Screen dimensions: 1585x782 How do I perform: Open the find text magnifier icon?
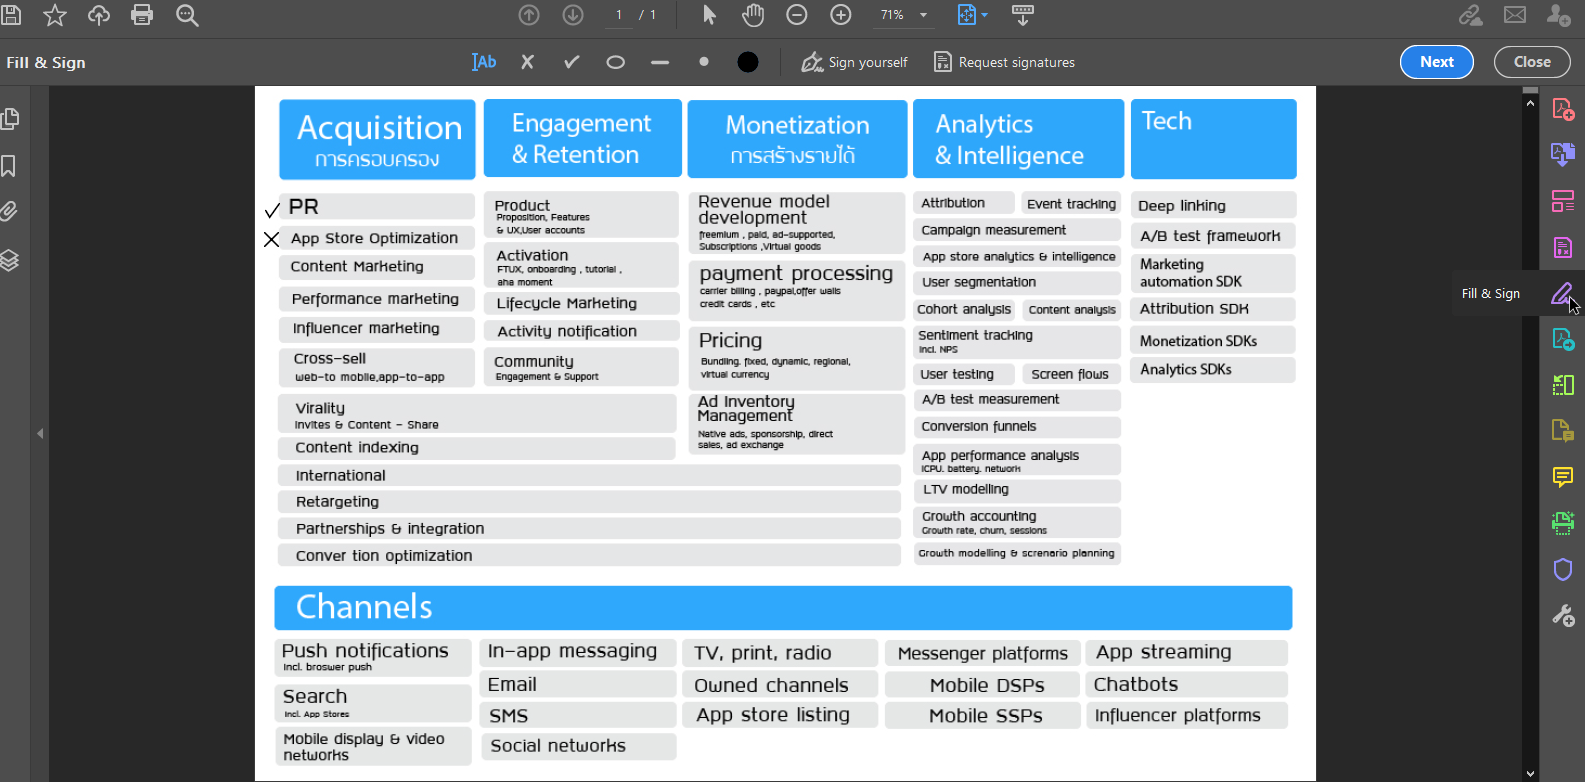click(187, 15)
